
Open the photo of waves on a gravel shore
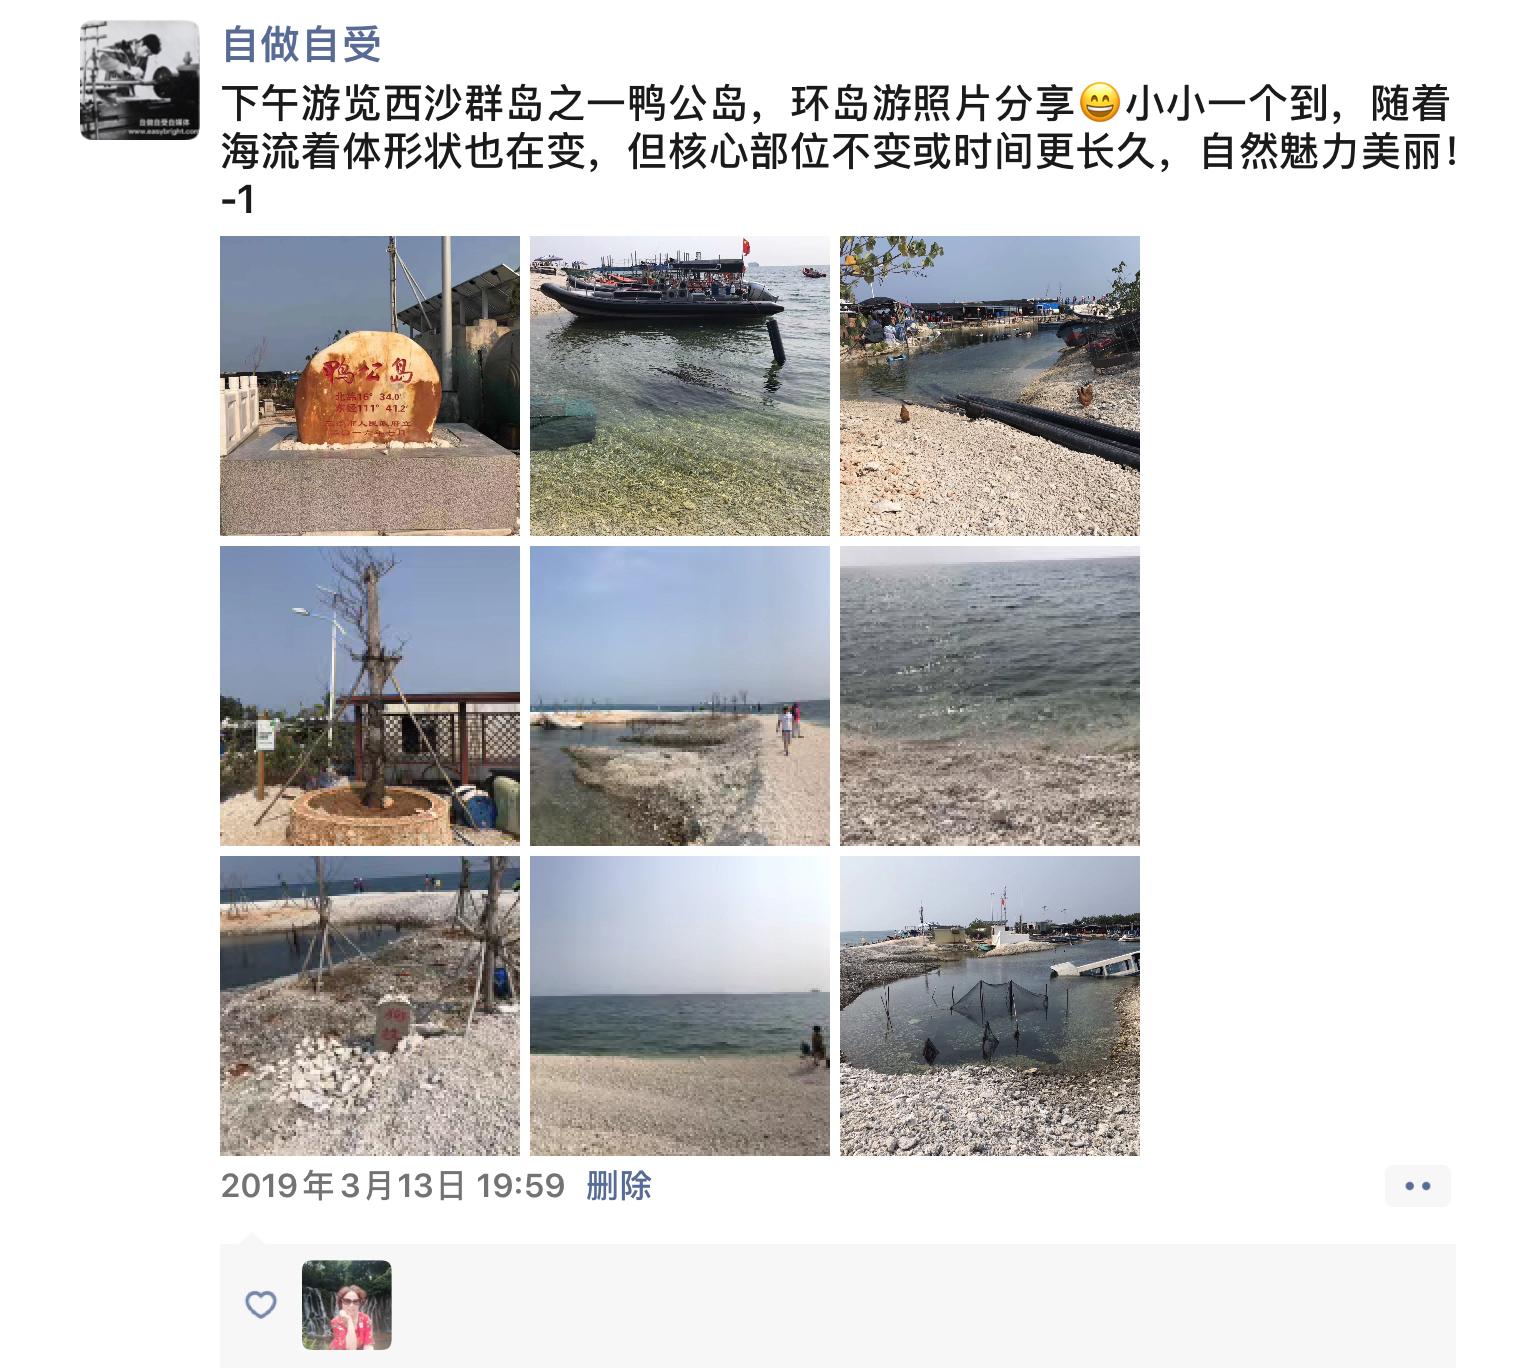(990, 696)
